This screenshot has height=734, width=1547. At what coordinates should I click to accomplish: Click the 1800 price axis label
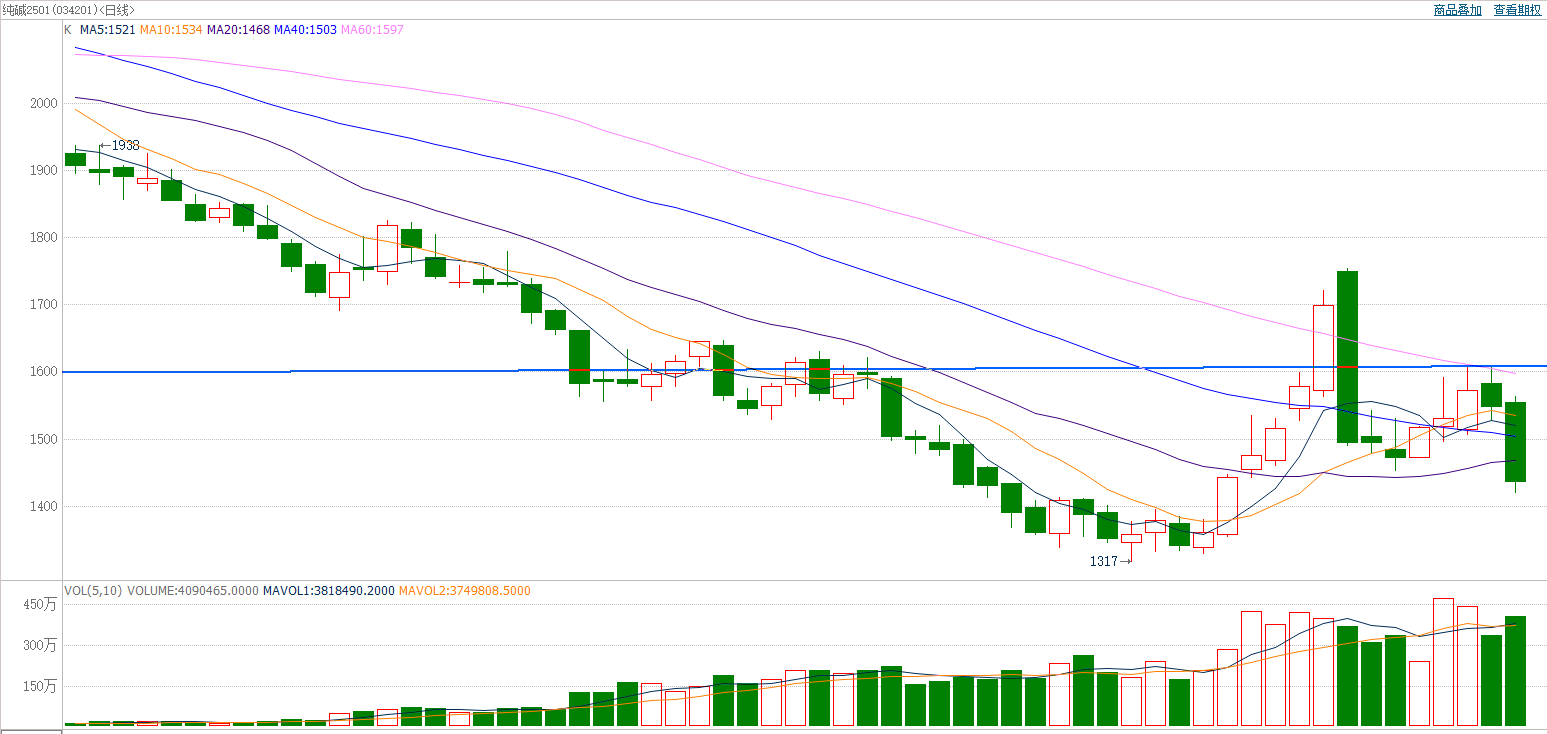[46, 238]
